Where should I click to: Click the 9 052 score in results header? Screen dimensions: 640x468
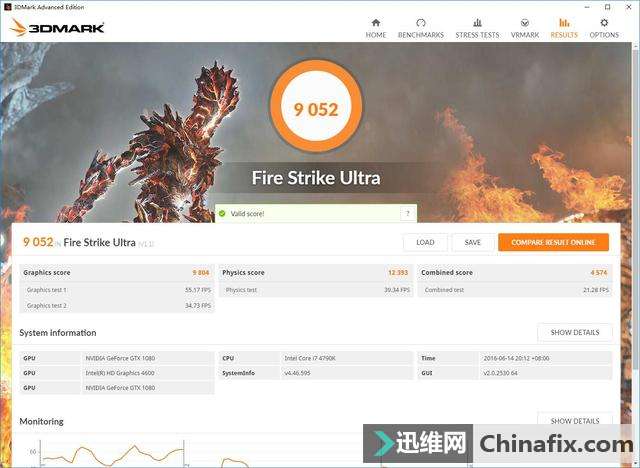pos(38,242)
